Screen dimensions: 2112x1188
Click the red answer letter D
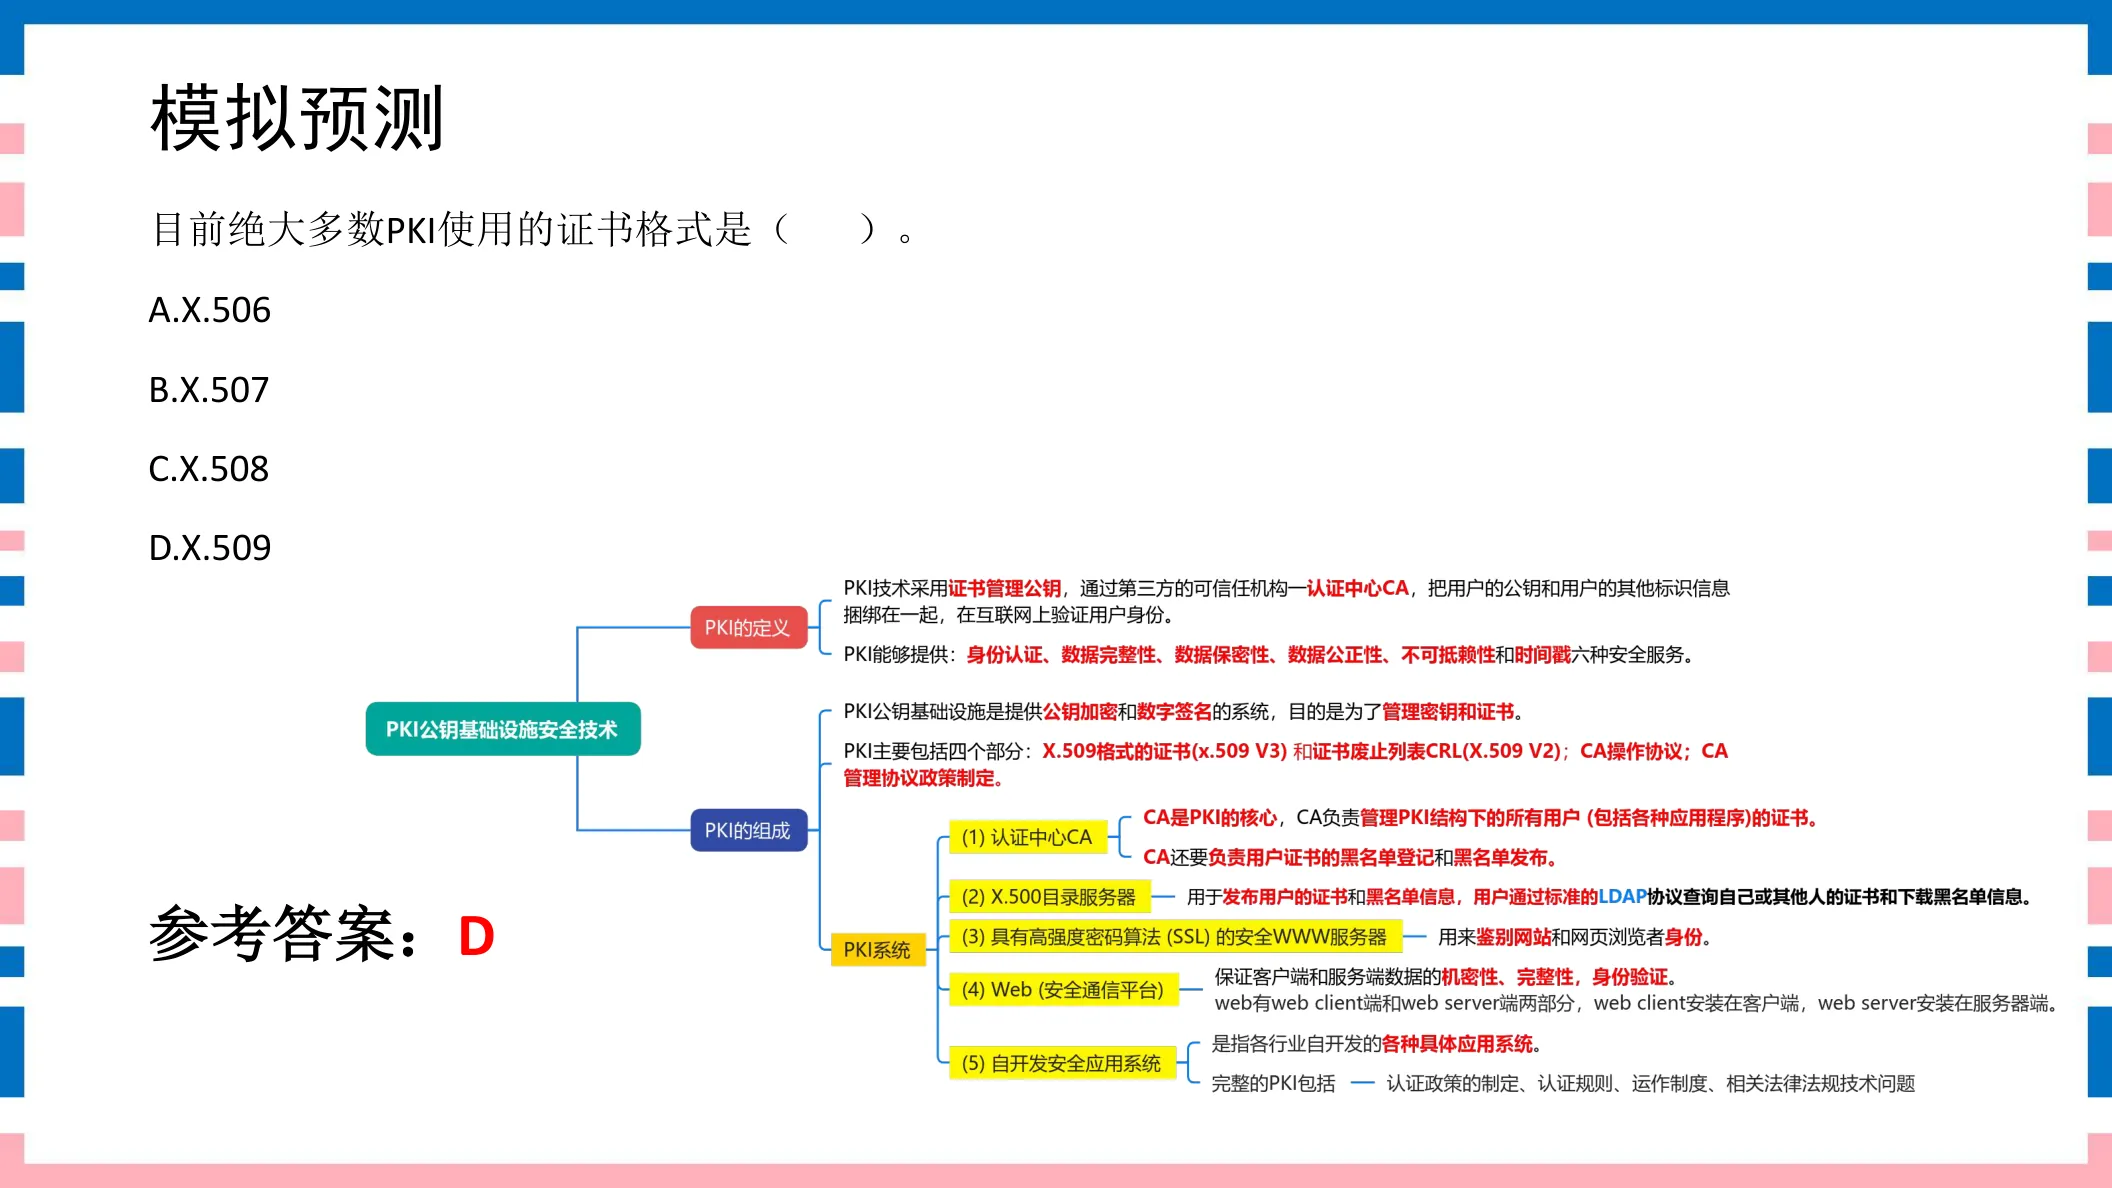(x=477, y=936)
